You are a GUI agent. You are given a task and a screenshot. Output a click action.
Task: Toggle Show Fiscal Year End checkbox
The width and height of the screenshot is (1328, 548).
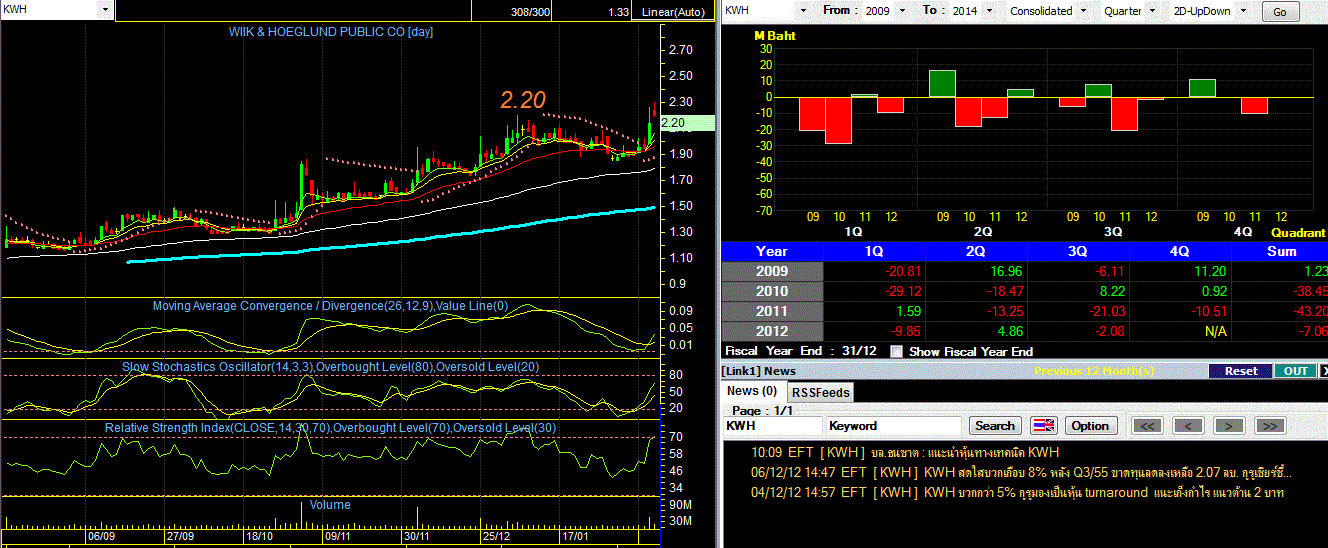pos(896,351)
